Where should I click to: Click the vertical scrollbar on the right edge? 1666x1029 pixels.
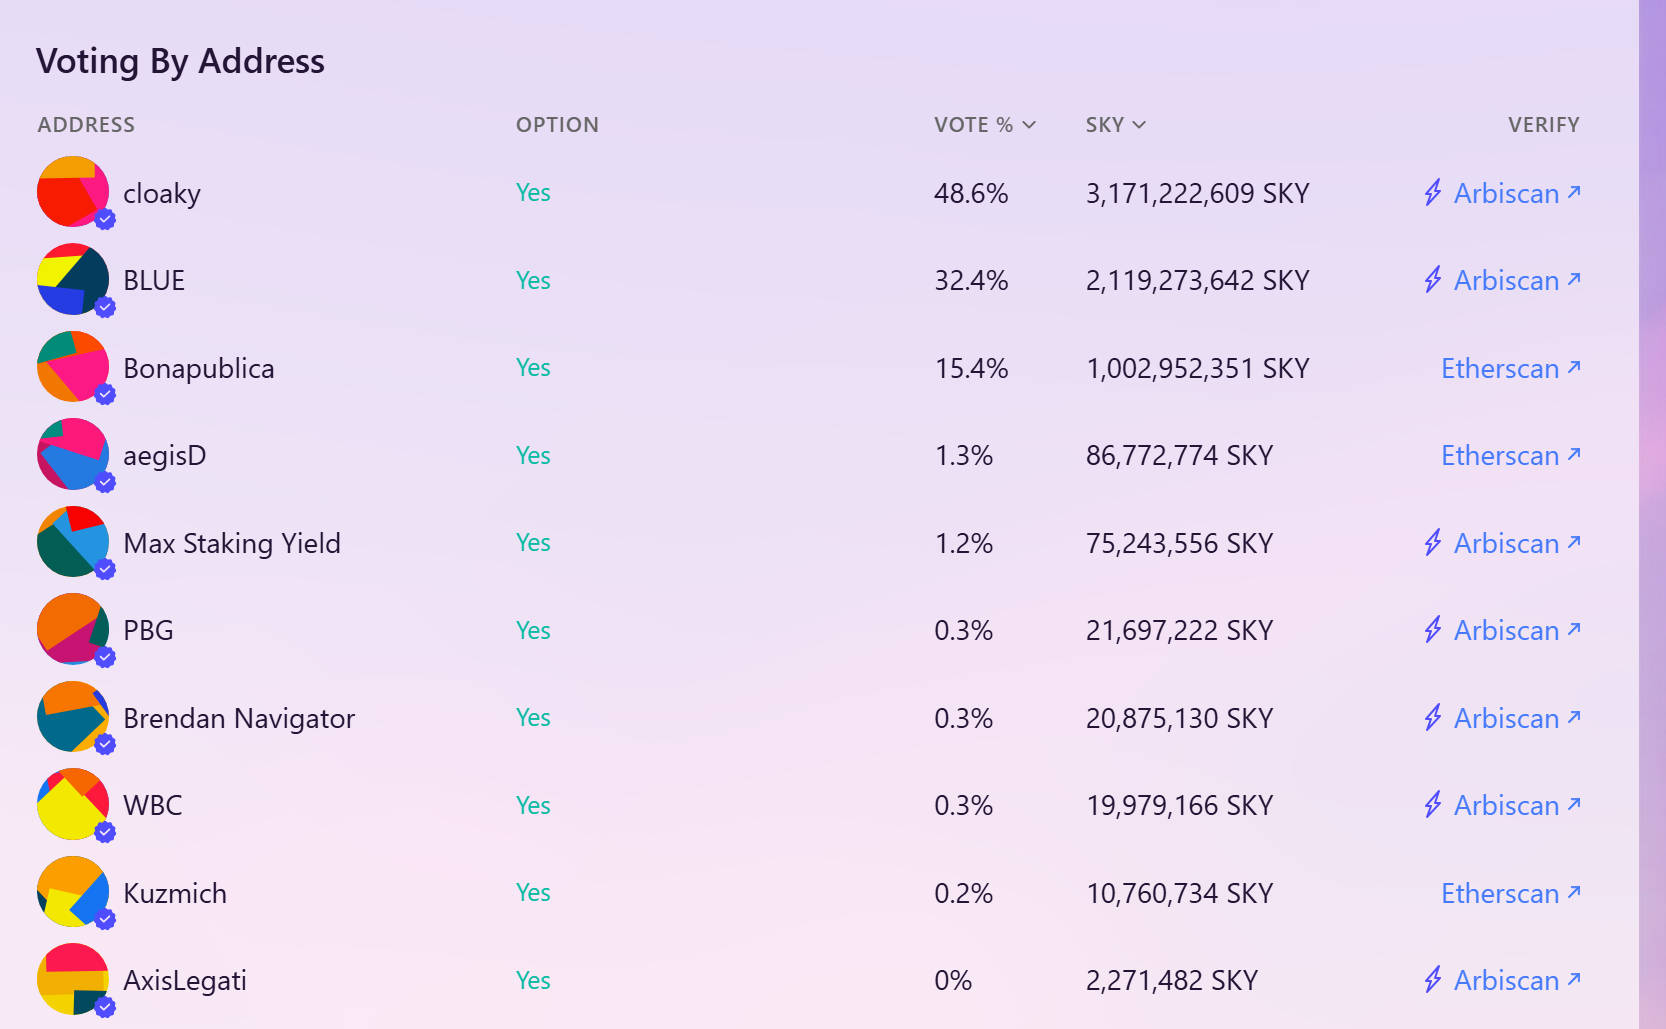pyautogui.click(x=1652, y=514)
